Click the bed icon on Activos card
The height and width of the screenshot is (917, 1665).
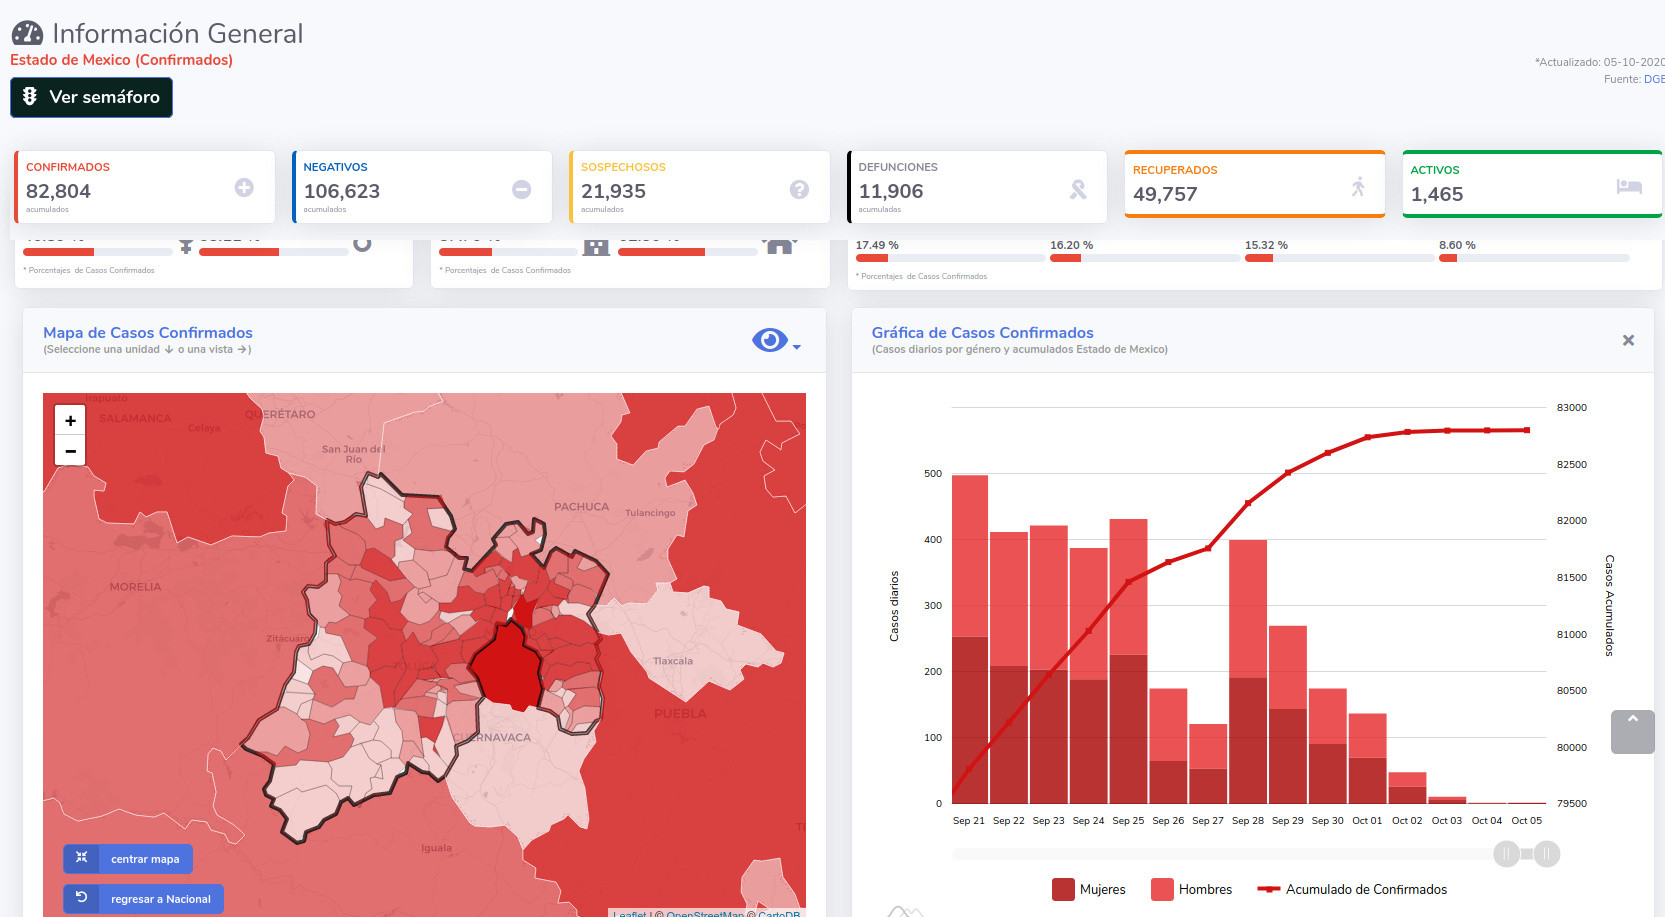click(x=1629, y=186)
